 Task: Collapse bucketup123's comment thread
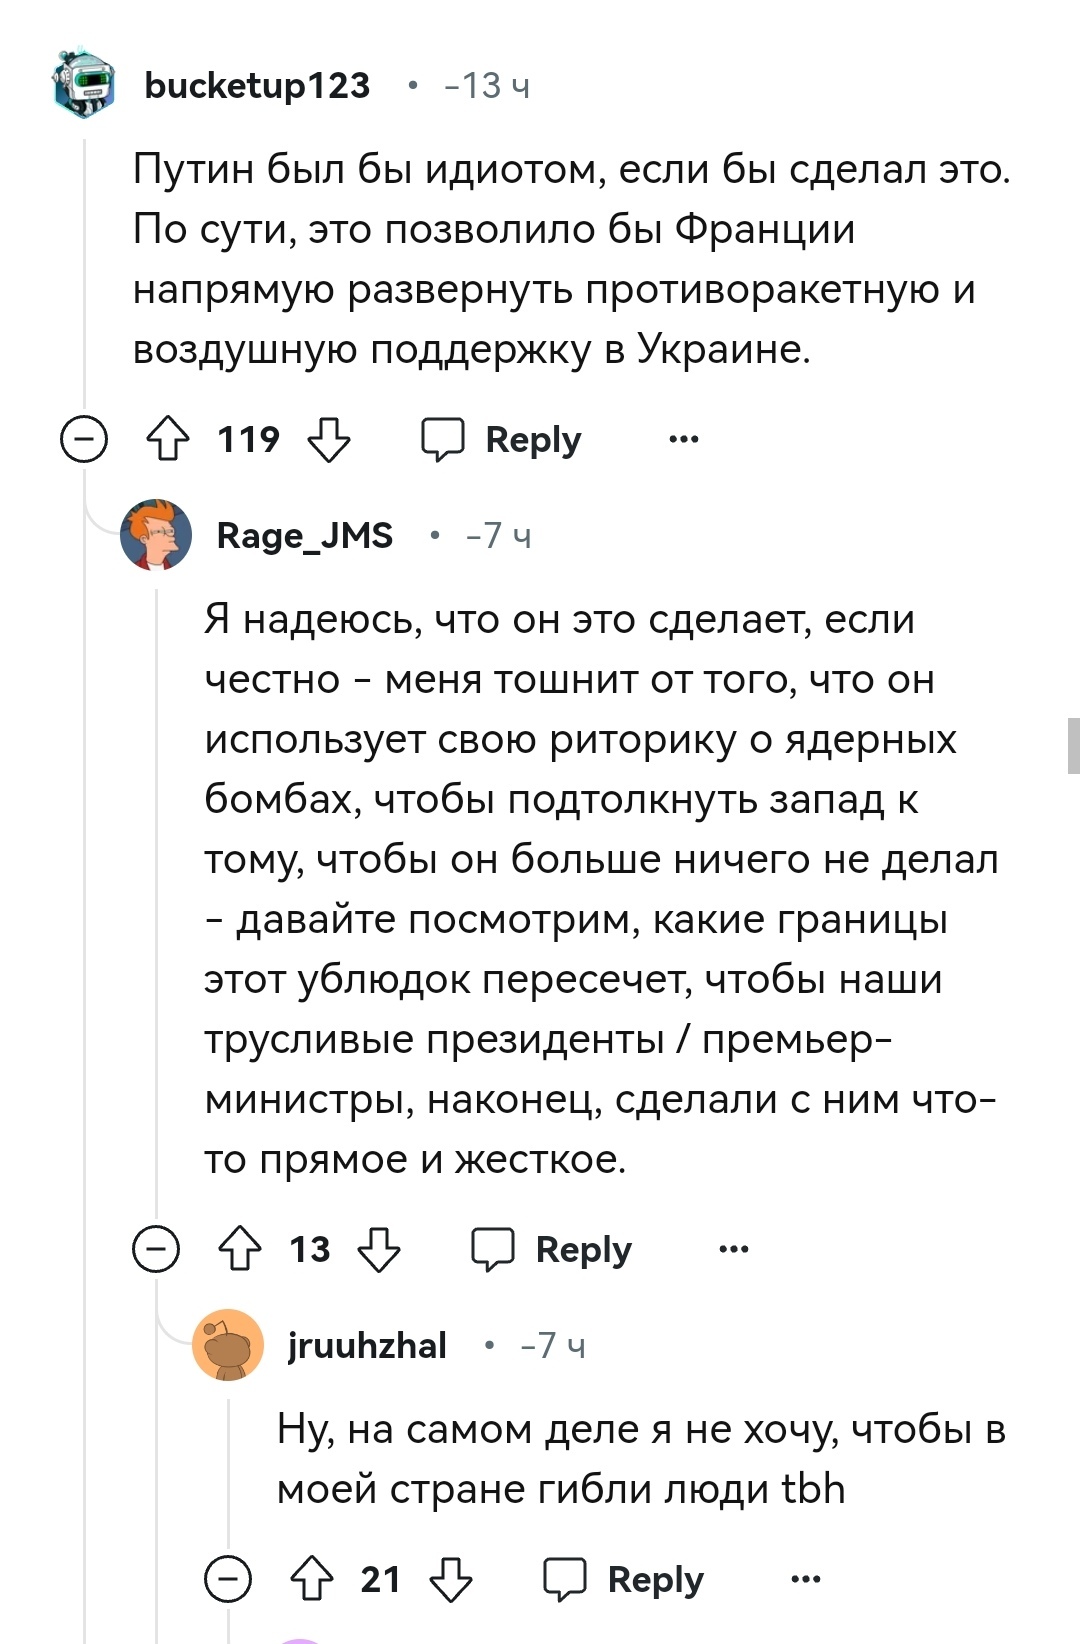pos(84,439)
